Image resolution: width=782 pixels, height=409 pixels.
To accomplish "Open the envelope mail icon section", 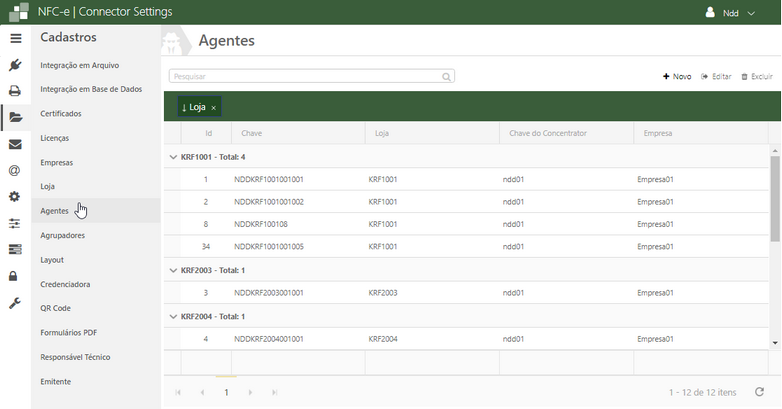I will click(15, 144).
